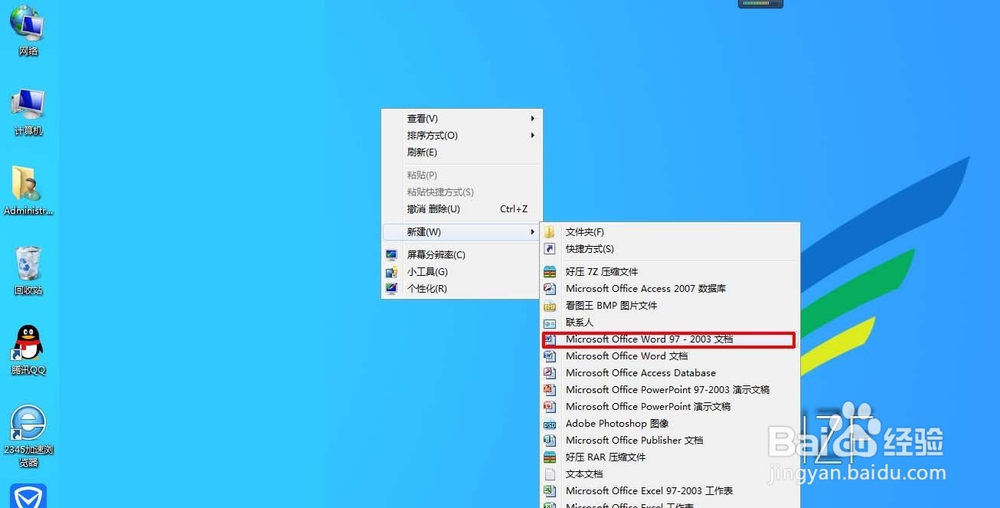The height and width of the screenshot is (508, 1000).
Task: Click the 好压 7Z archive icon
Action: click(x=549, y=272)
